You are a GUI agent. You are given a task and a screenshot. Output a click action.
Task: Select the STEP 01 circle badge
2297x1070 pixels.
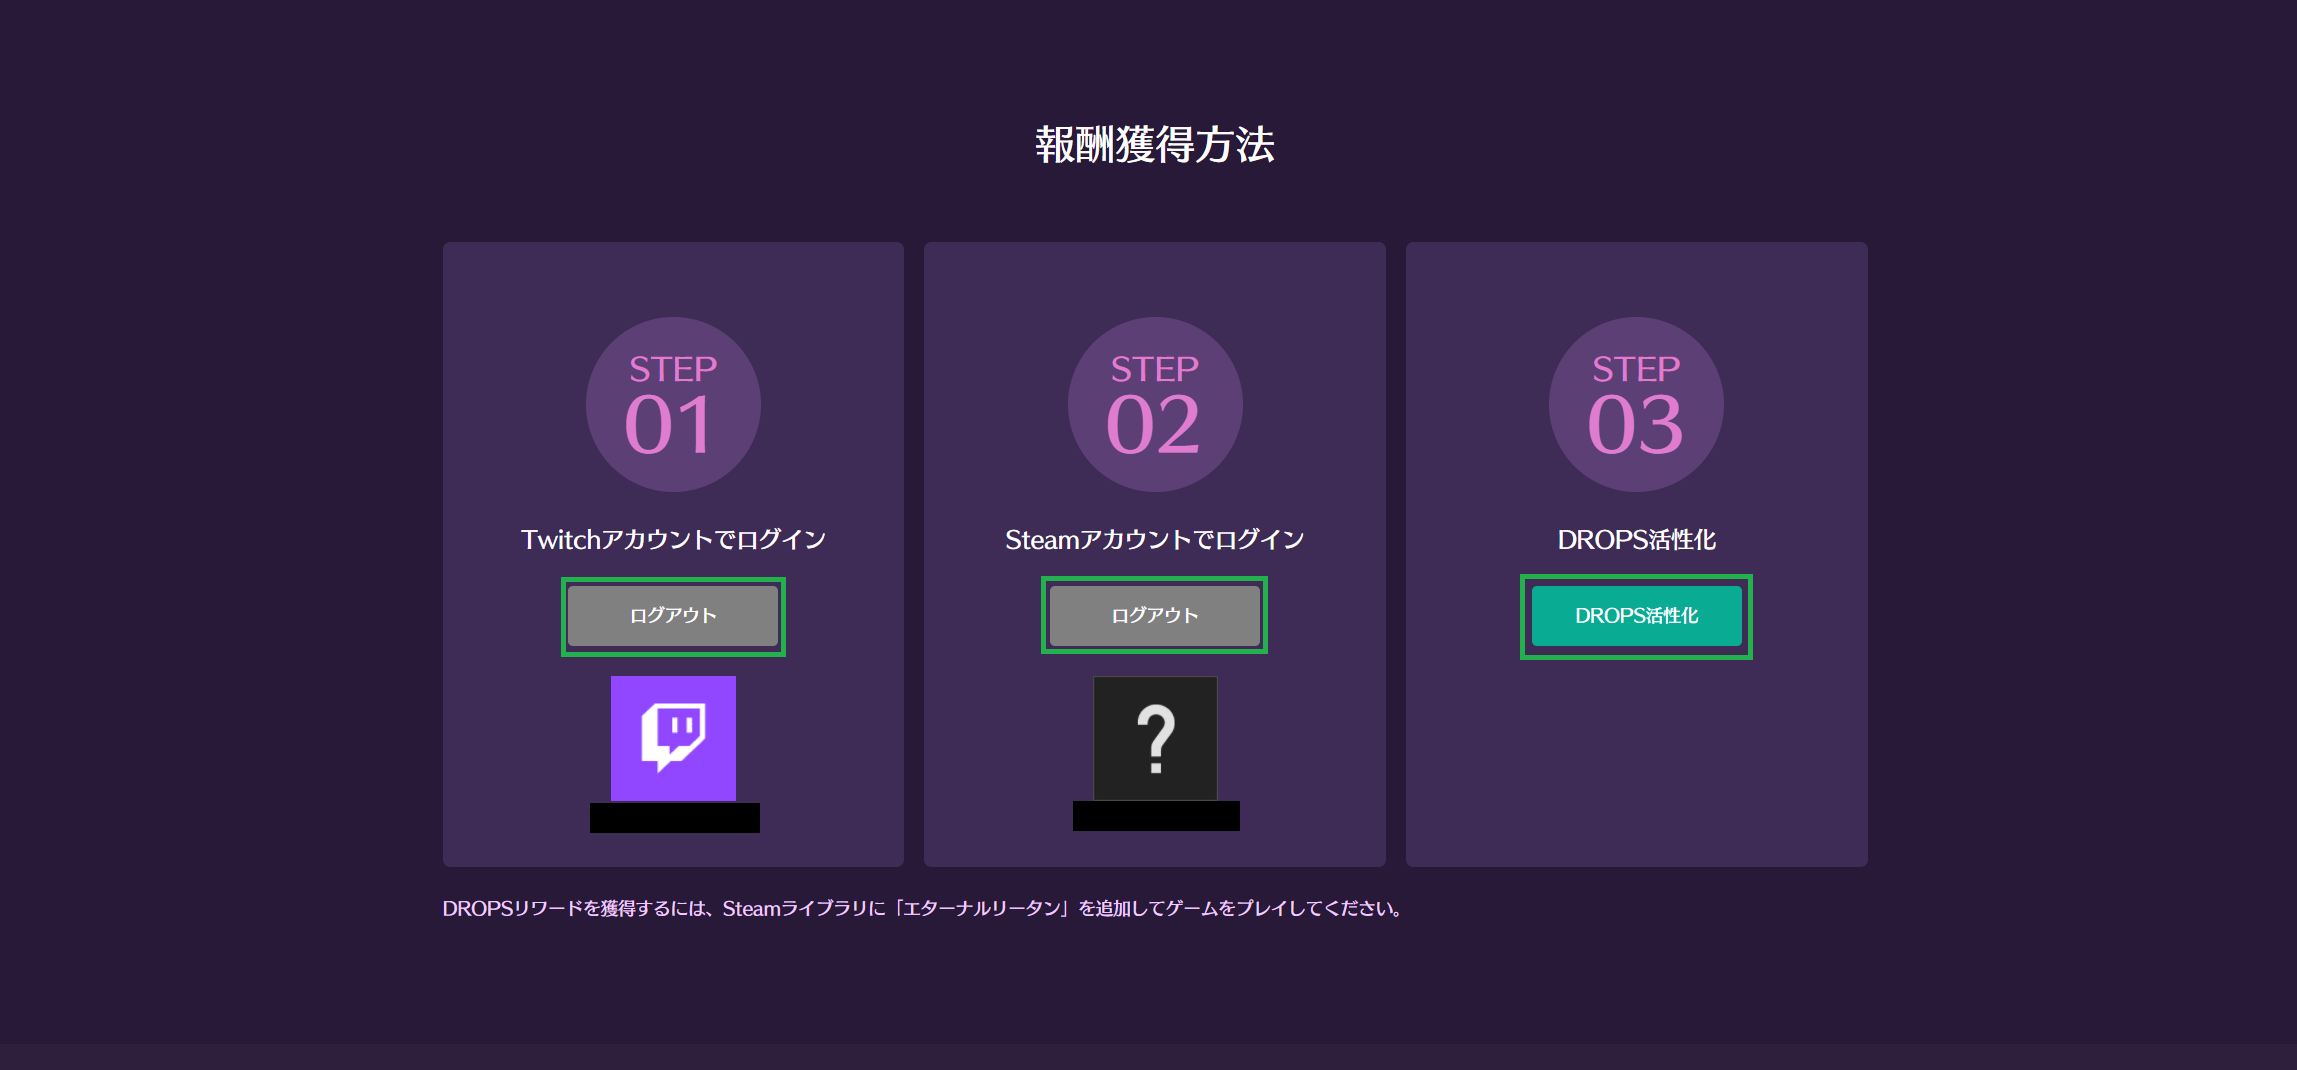(673, 404)
